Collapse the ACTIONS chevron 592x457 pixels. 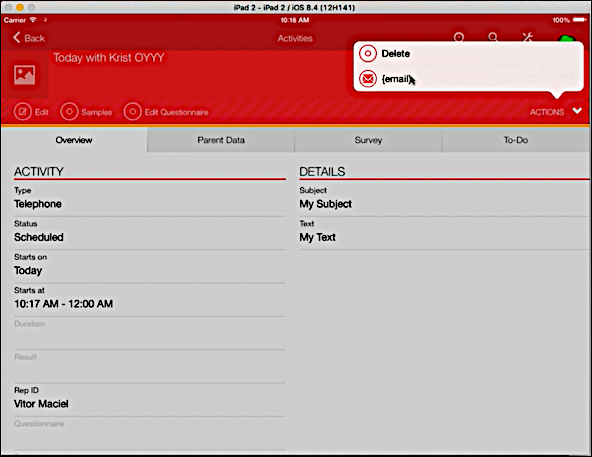click(577, 111)
